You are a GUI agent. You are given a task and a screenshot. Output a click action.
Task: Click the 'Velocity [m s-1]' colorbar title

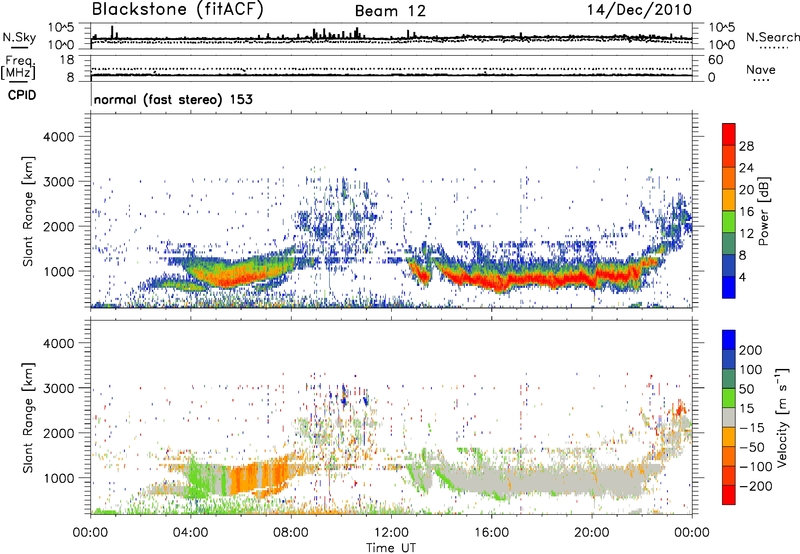[781, 417]
